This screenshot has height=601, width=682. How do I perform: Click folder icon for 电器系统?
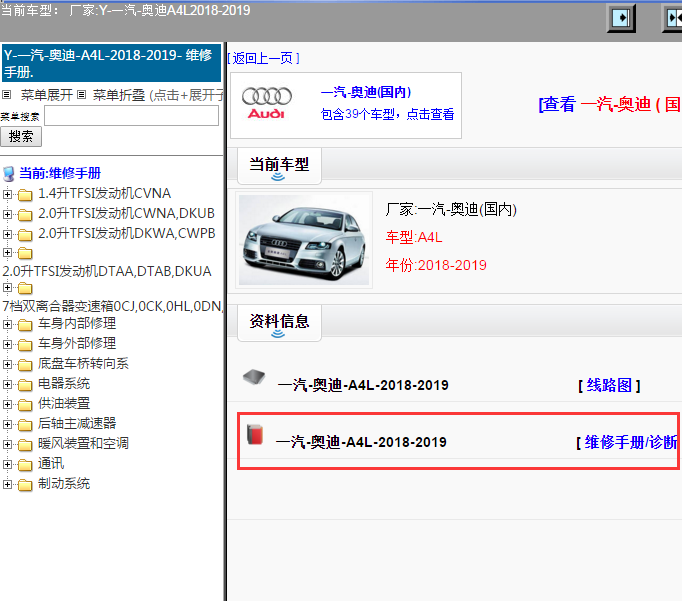coord(25,384)
